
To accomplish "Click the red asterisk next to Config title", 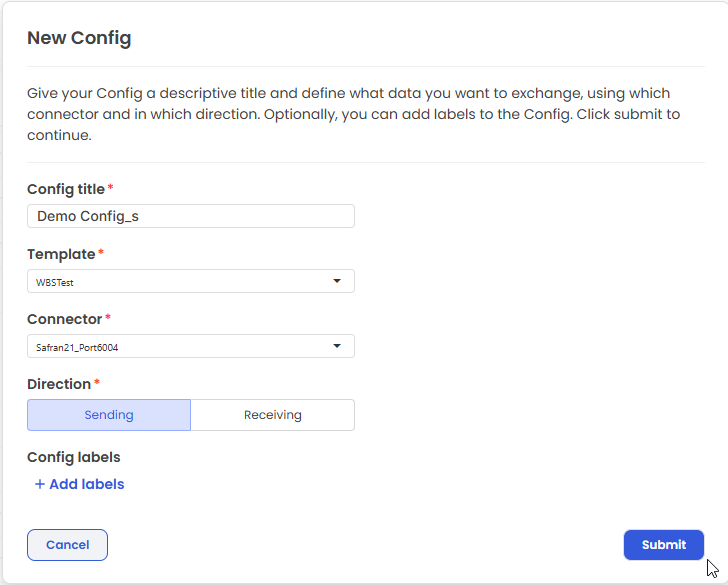I will [x=111, y=188].
